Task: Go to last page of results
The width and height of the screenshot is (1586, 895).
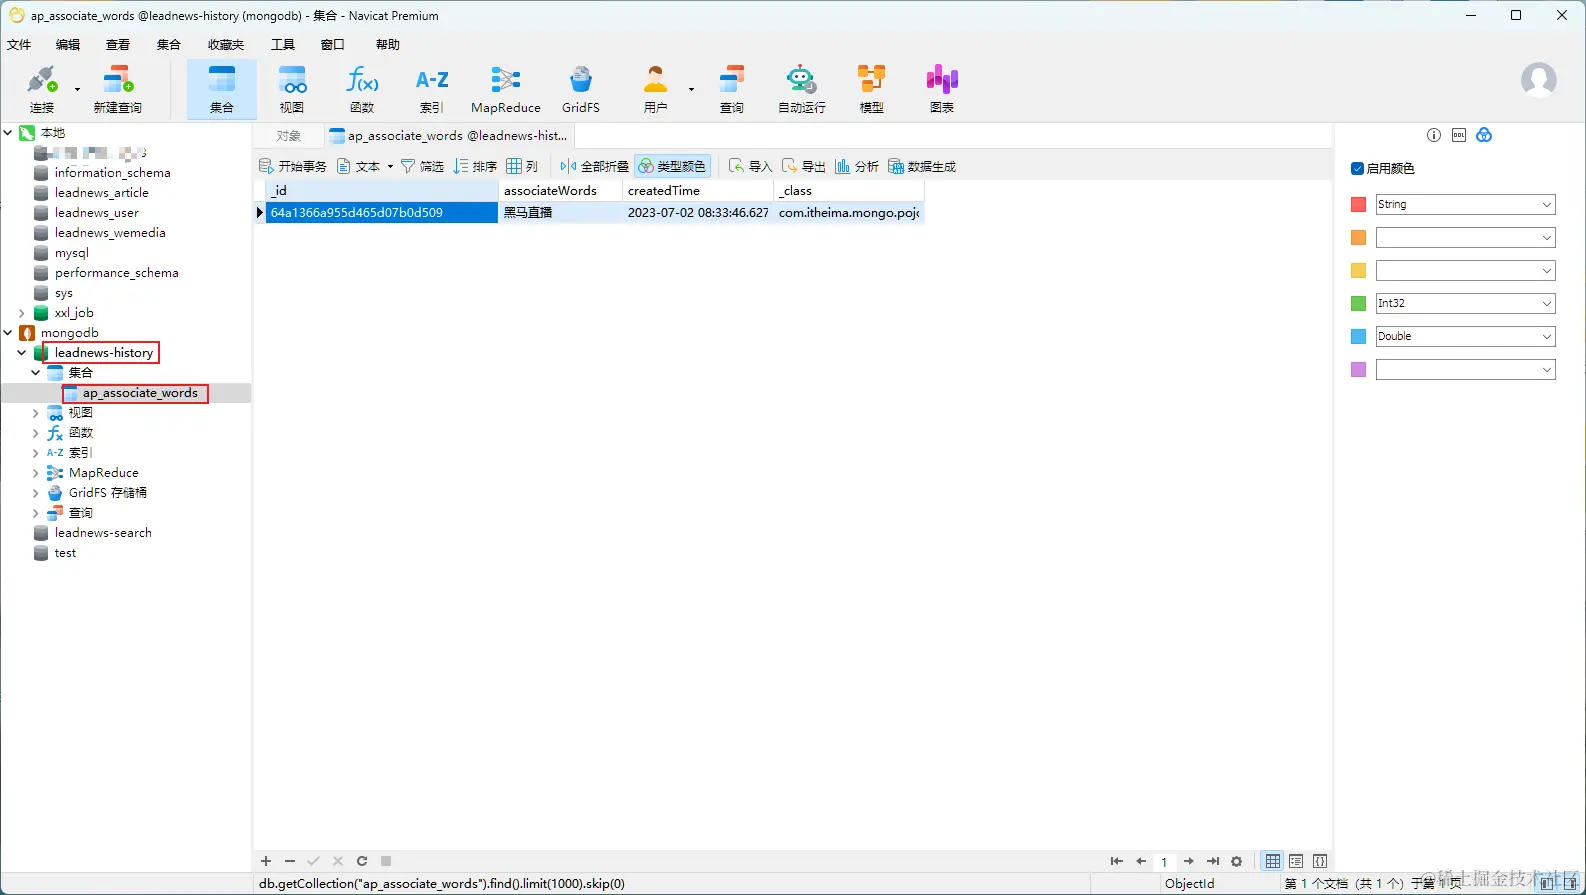Action: (x=1213, y=861)
